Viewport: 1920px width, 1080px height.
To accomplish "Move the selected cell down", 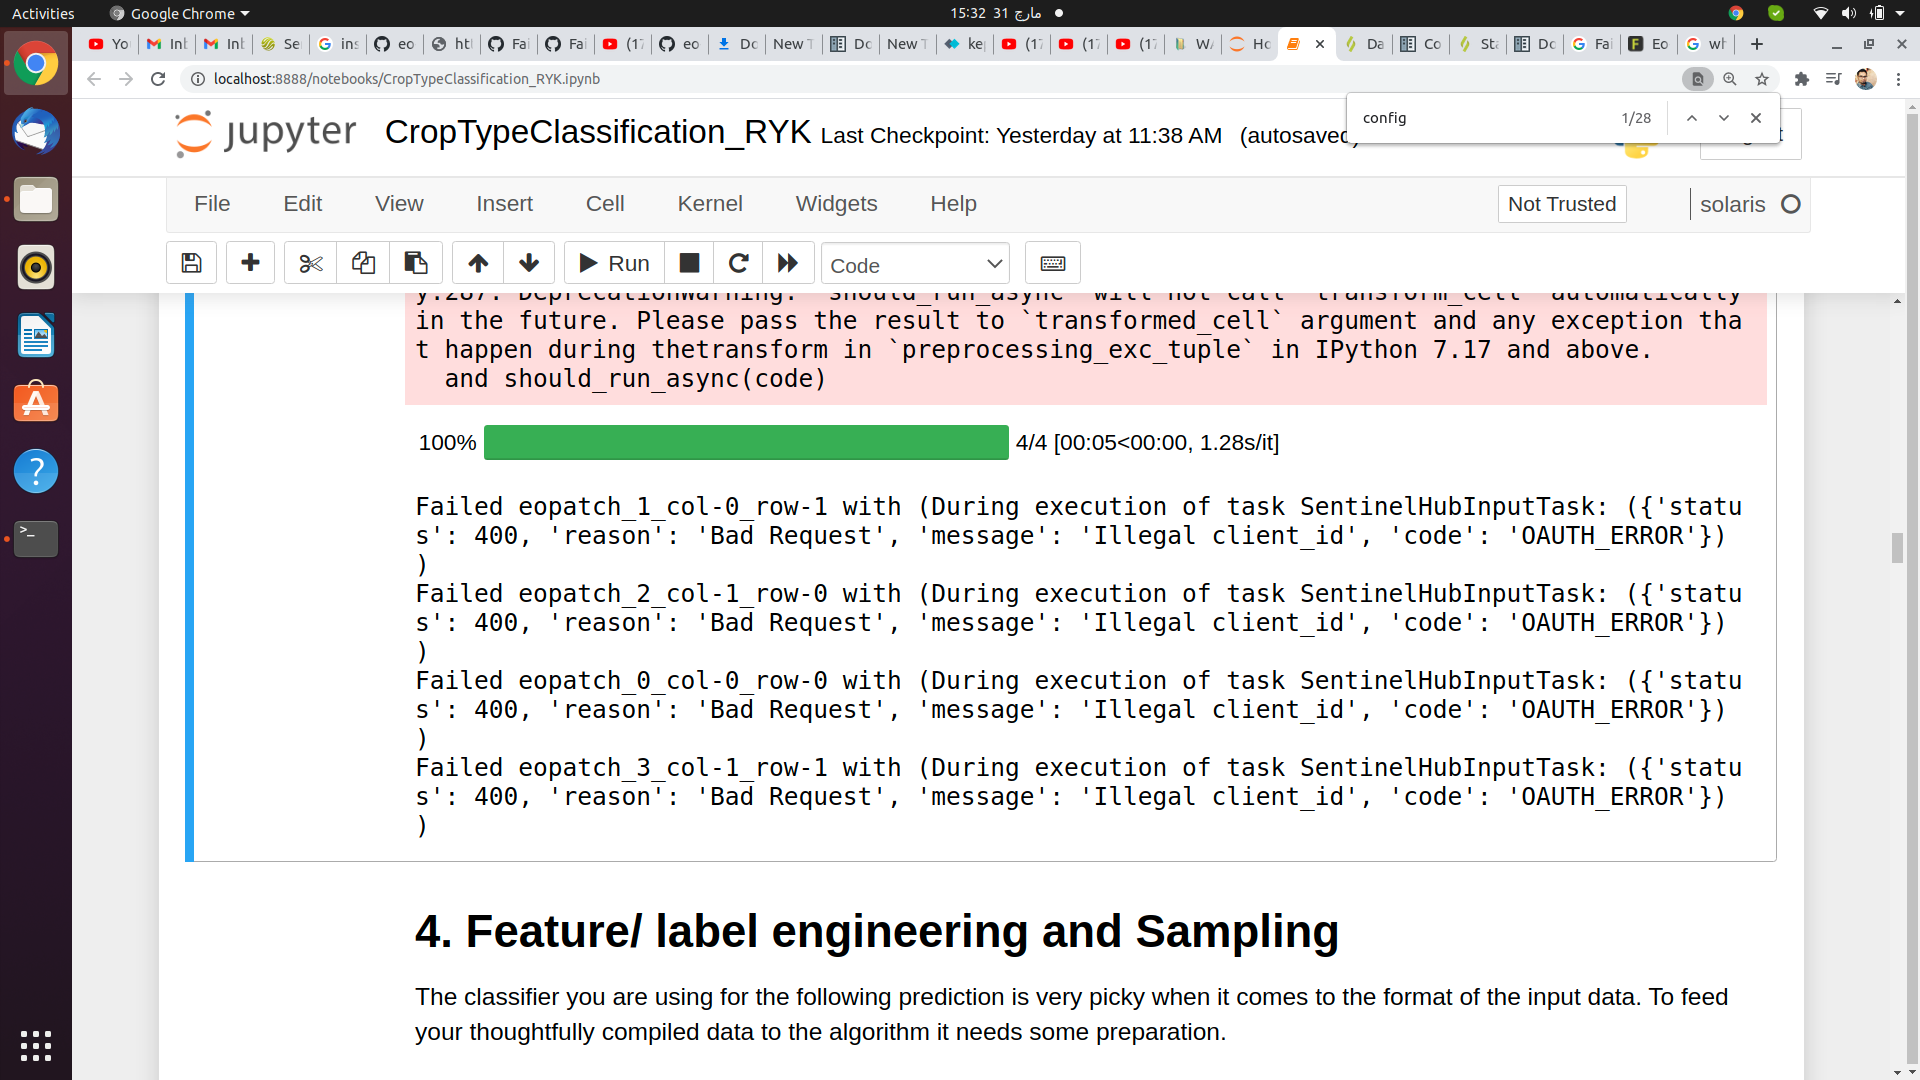I will coord(528,262).
